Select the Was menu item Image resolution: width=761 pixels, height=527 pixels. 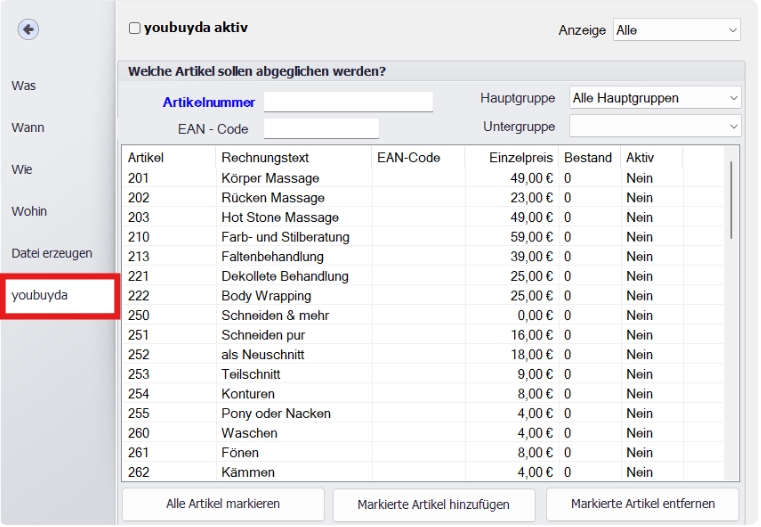pyautogui.click(x=24, y=86)
